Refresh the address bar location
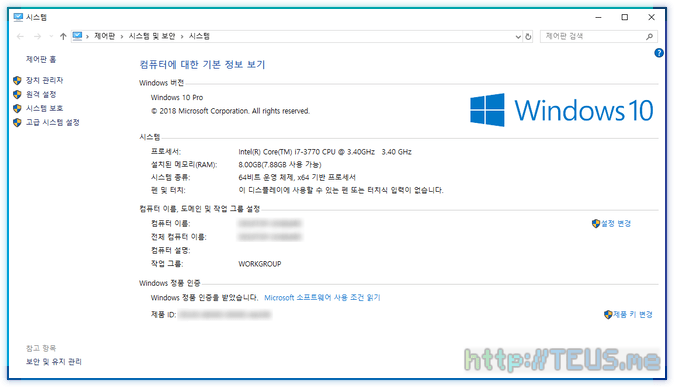Viewport: 674px width, 387px height. pos(528,37)
